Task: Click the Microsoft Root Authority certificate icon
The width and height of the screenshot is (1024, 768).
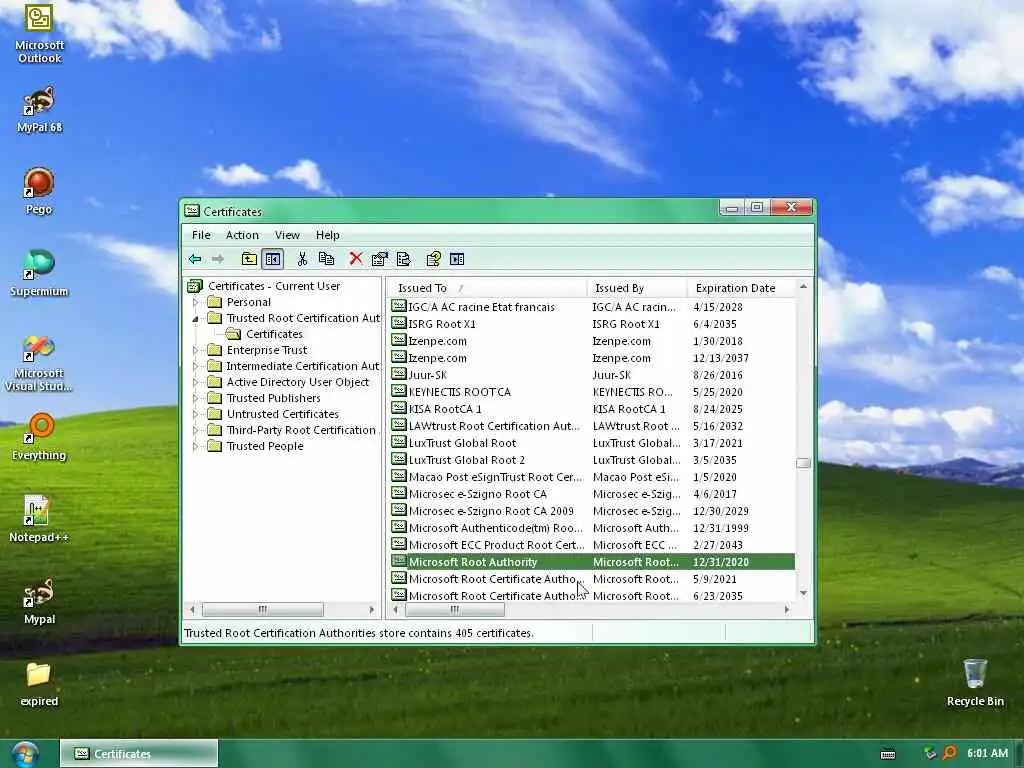Action: (398, 561)
